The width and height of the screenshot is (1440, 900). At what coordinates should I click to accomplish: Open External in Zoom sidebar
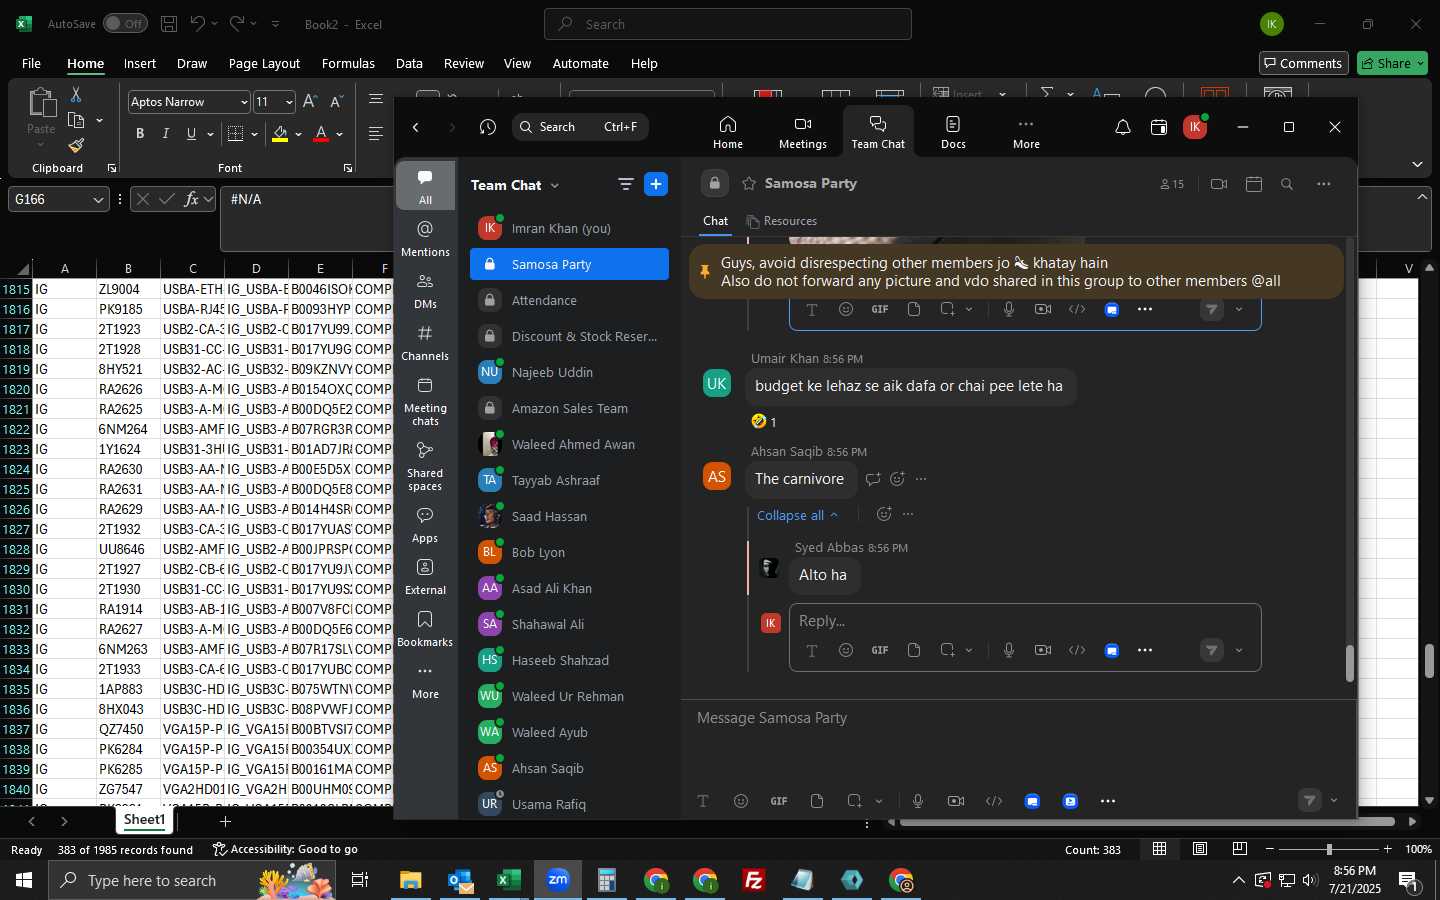425,577
